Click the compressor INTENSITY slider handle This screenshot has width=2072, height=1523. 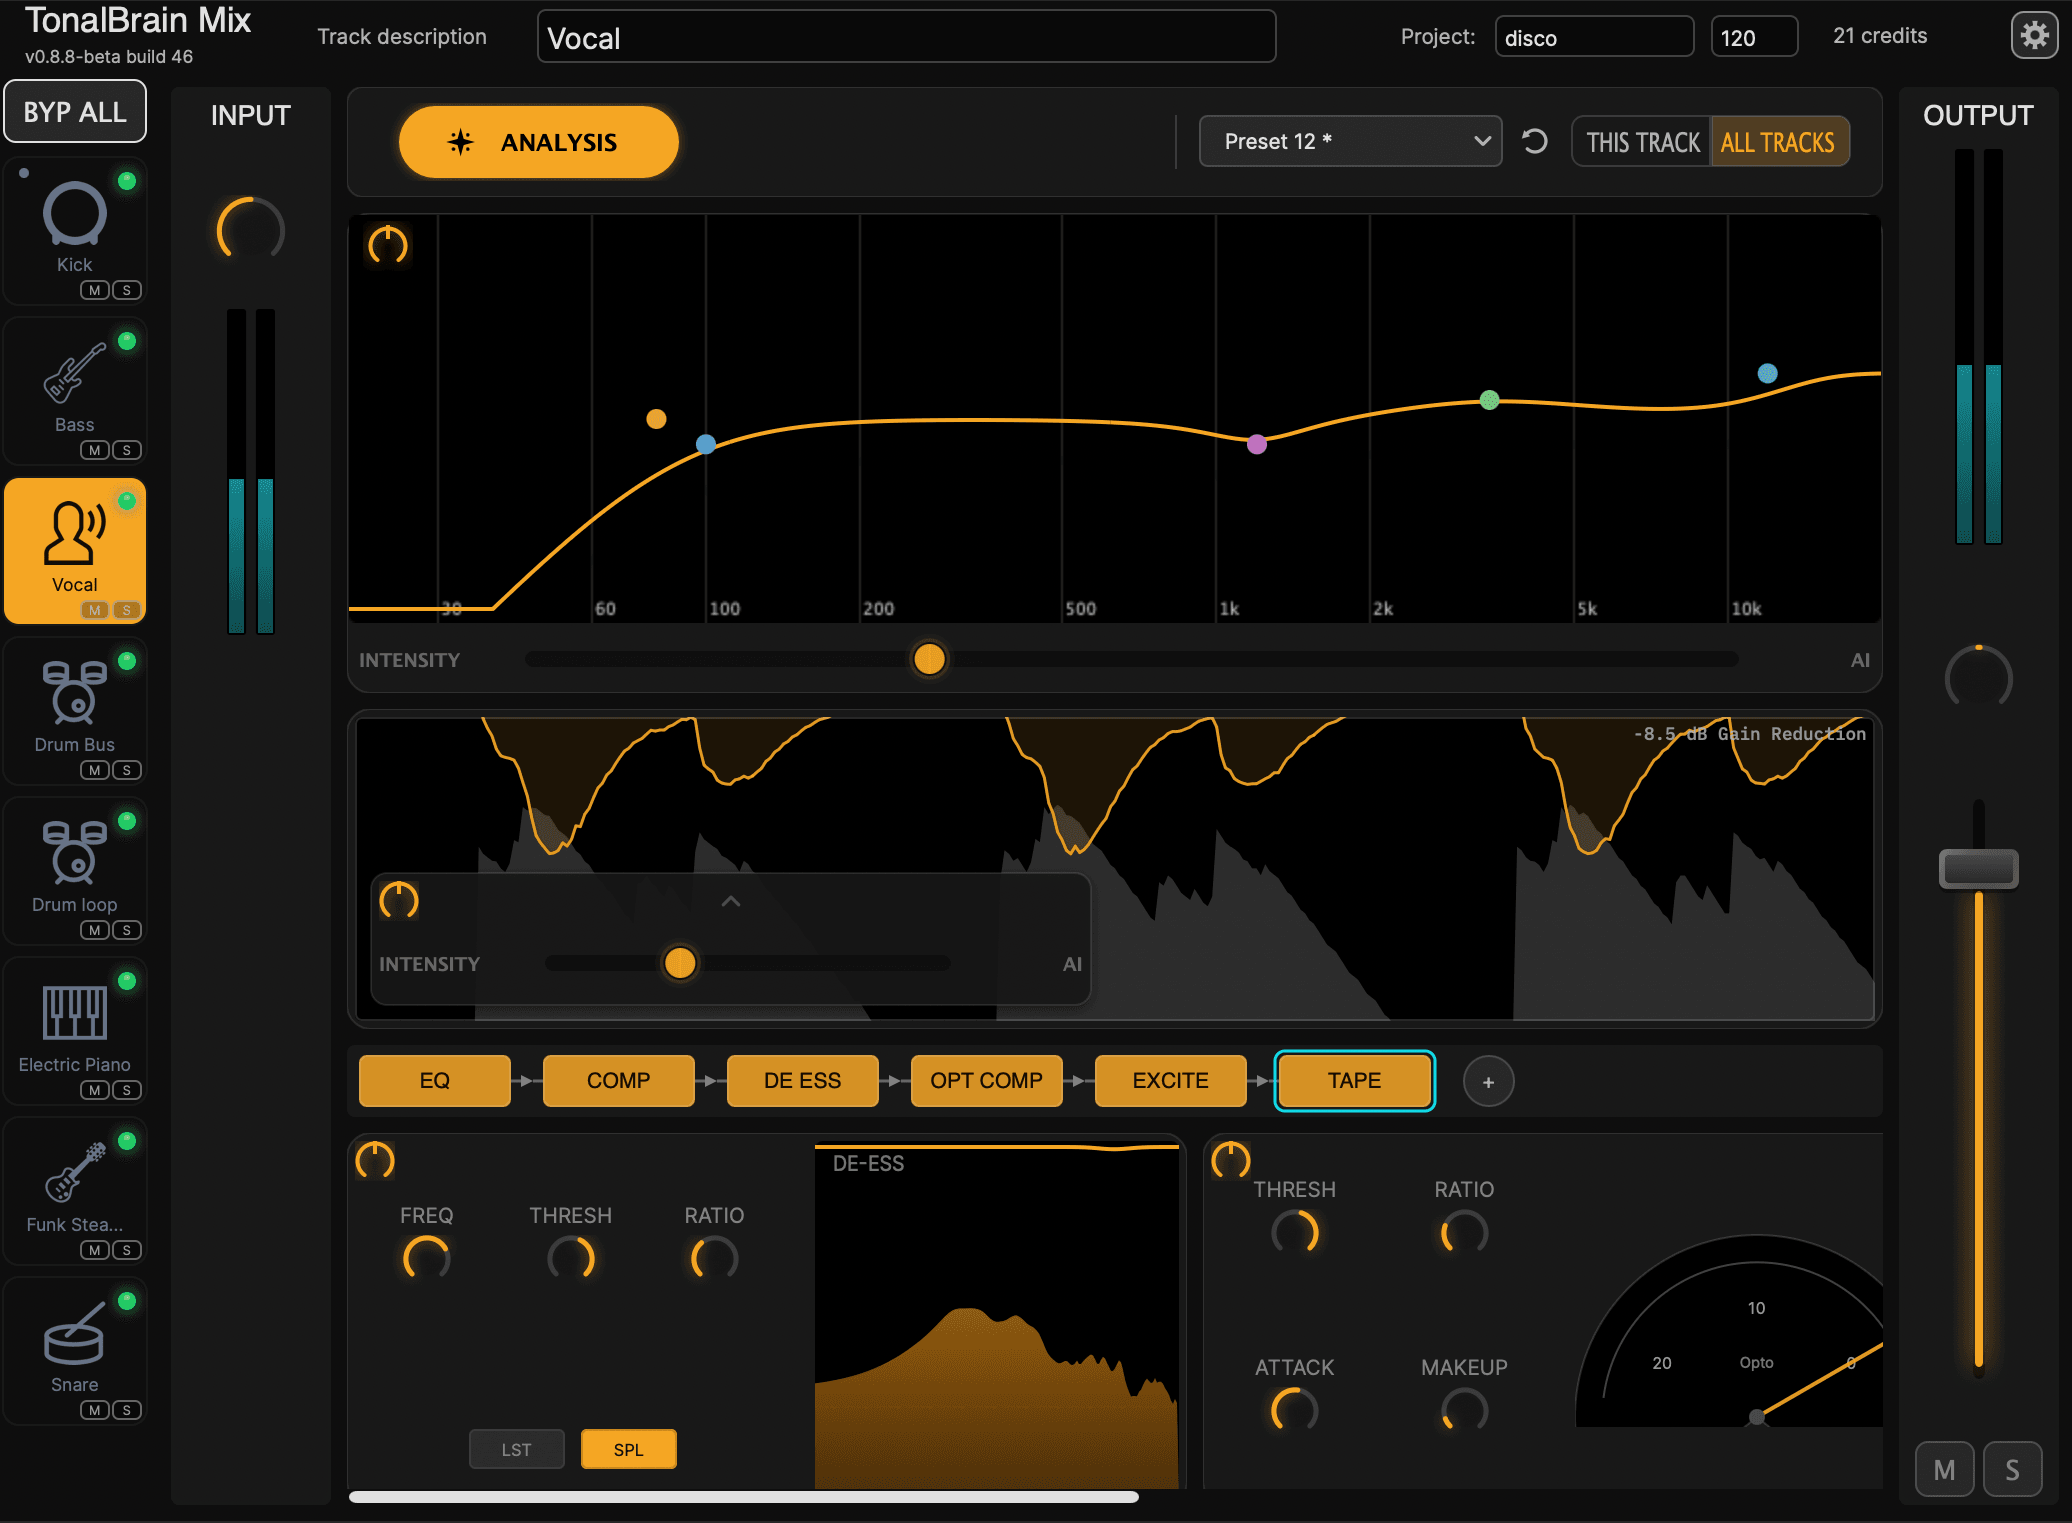pyautogui.click(x=680, y=963)
